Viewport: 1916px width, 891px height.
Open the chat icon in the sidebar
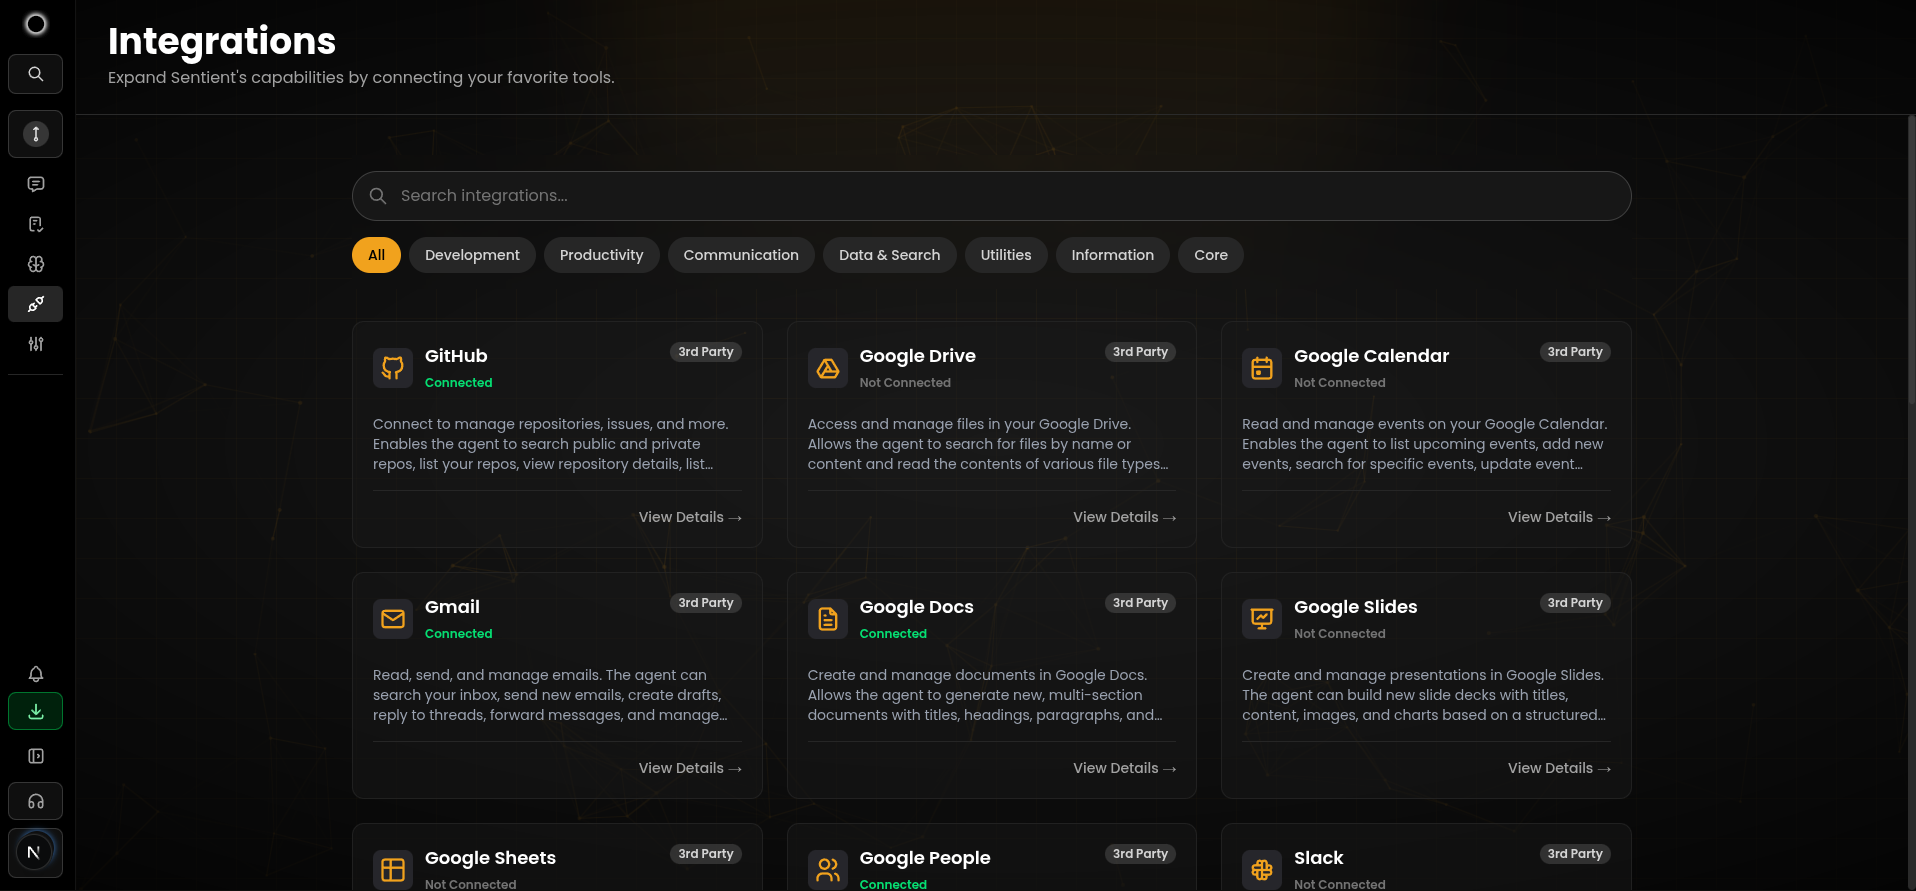coord(36,184)
